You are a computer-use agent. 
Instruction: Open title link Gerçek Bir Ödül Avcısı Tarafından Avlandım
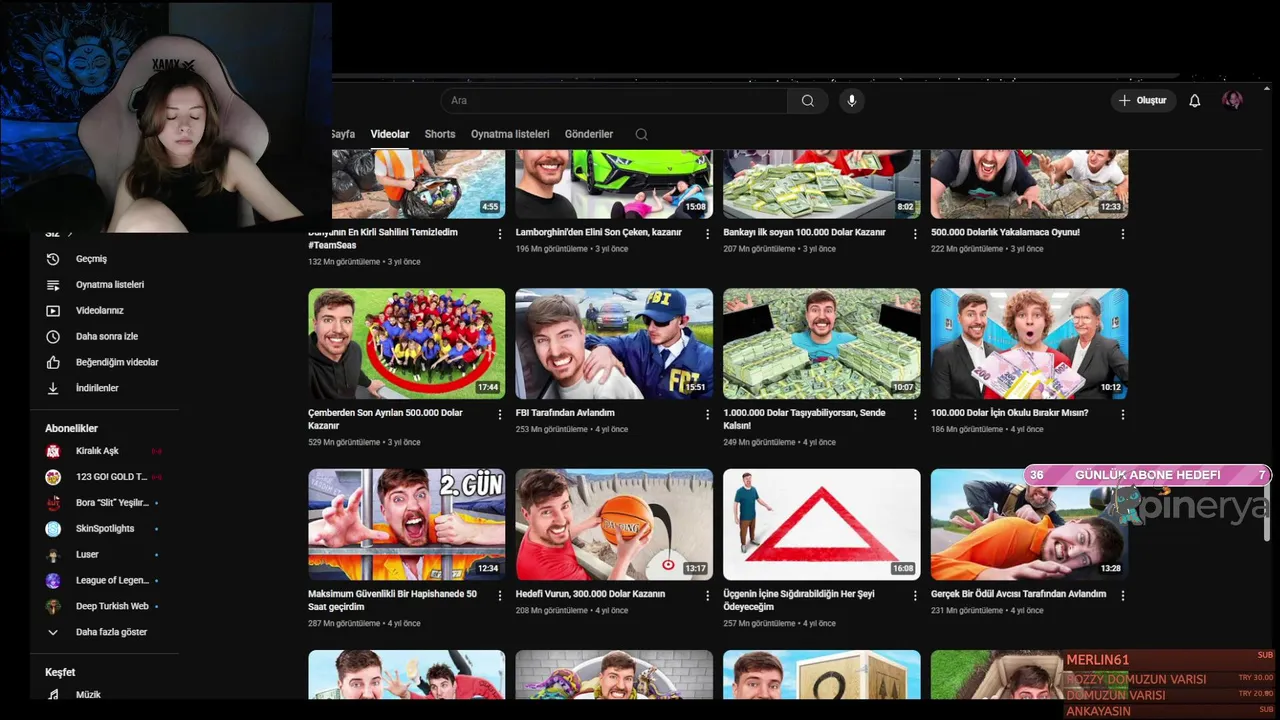1018,594
